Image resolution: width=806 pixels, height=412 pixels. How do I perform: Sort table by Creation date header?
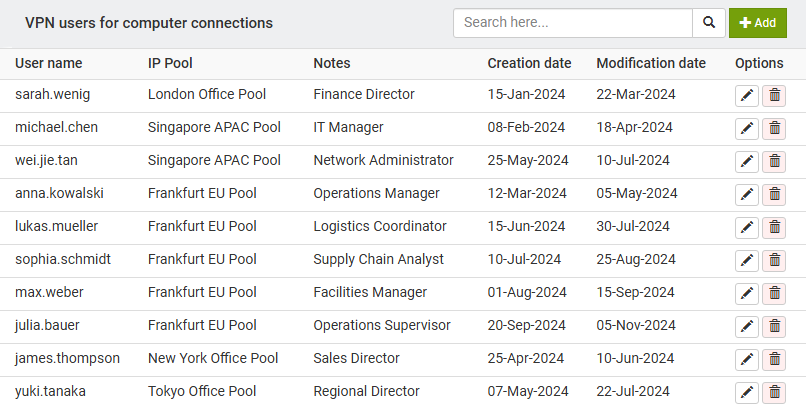click(x=529, y=63)
